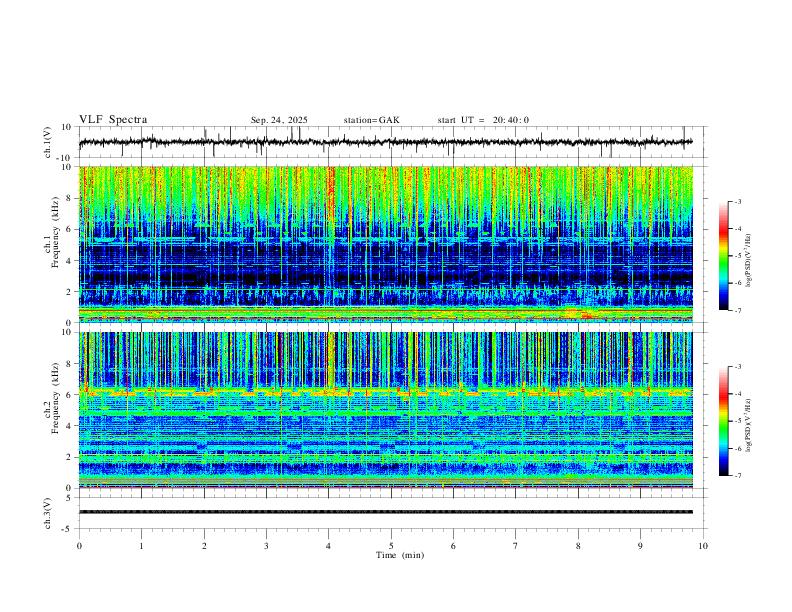792x612 pixels.
Task: Click the '-7' value below ch.2 colorbar
Action: click(x=737, y=475)
